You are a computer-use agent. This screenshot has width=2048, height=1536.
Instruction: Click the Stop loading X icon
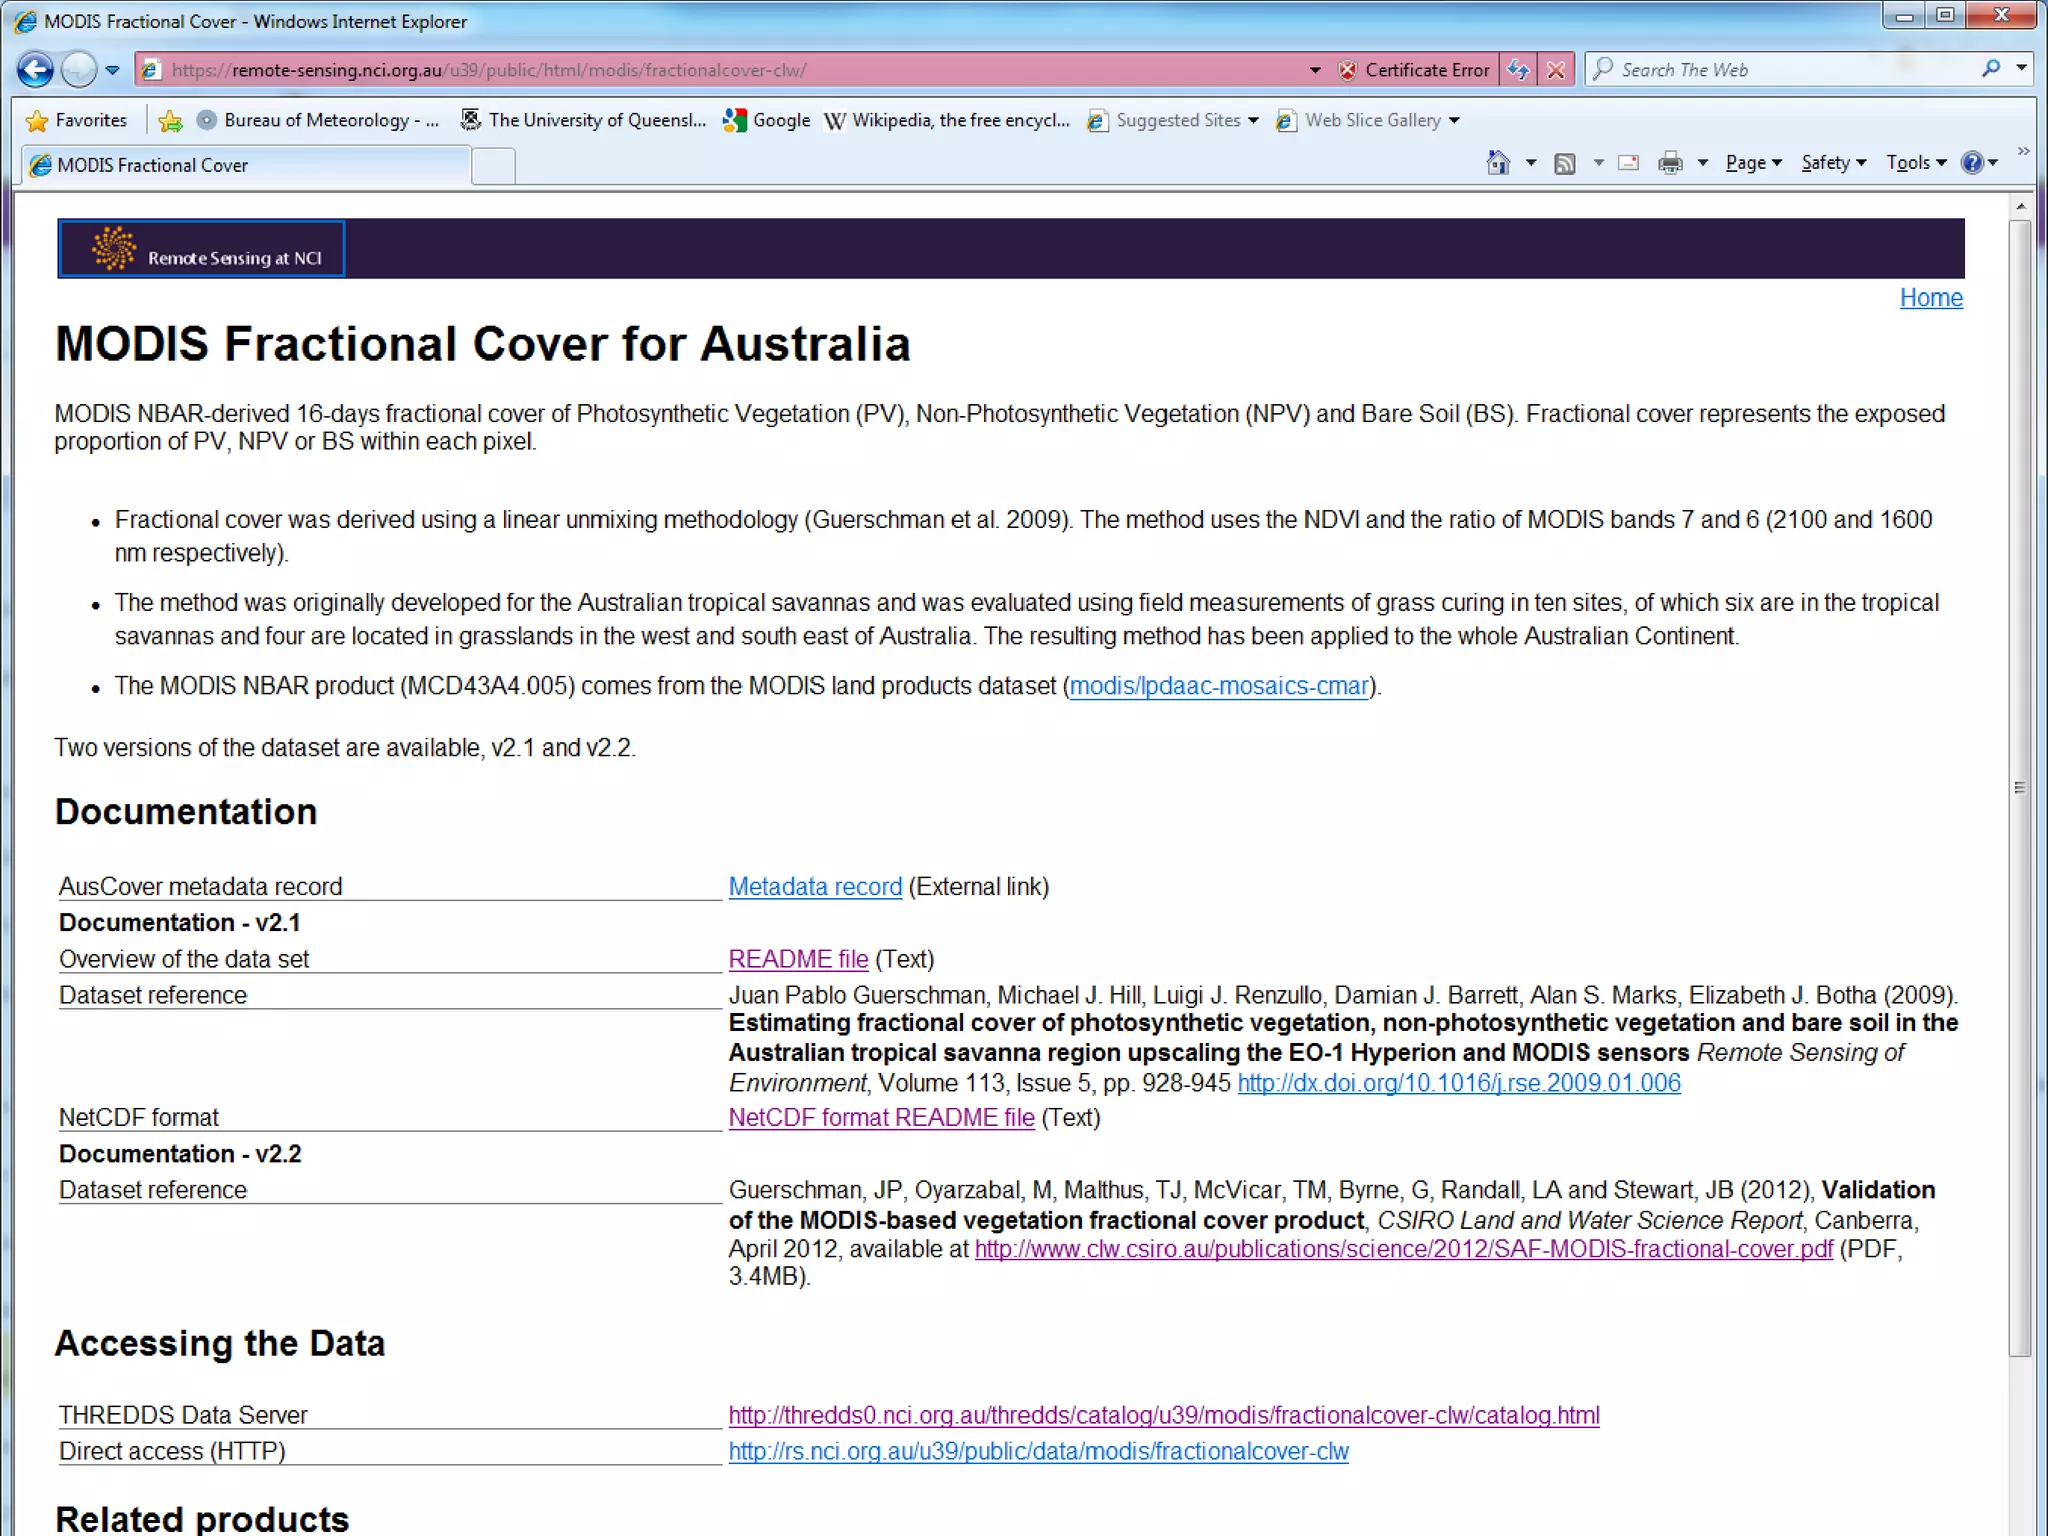[x=1556, y=70]
